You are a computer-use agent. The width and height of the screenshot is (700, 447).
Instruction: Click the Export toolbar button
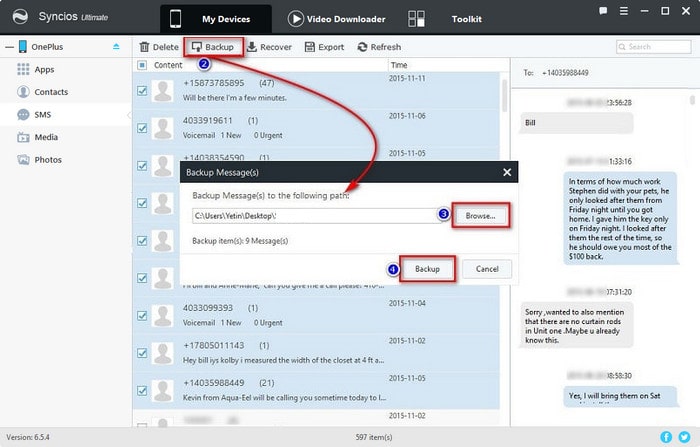pyautogui.click(x=324, y=47)
